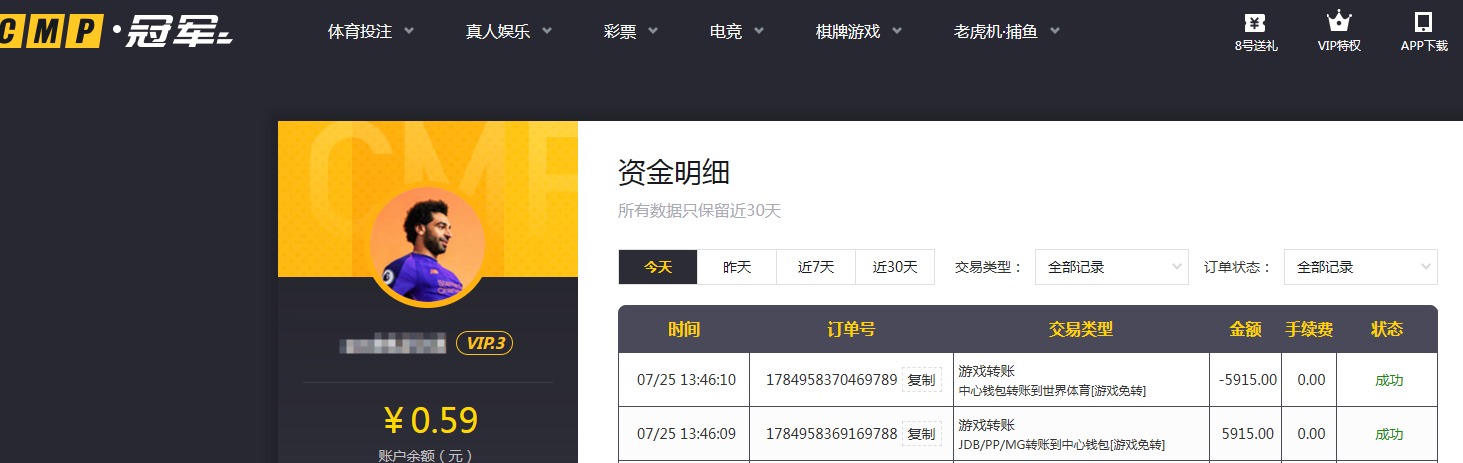Click the 时间 column header
Image resolution: width=1463 pixels, height=463 pixels.
tap(684, 329)
